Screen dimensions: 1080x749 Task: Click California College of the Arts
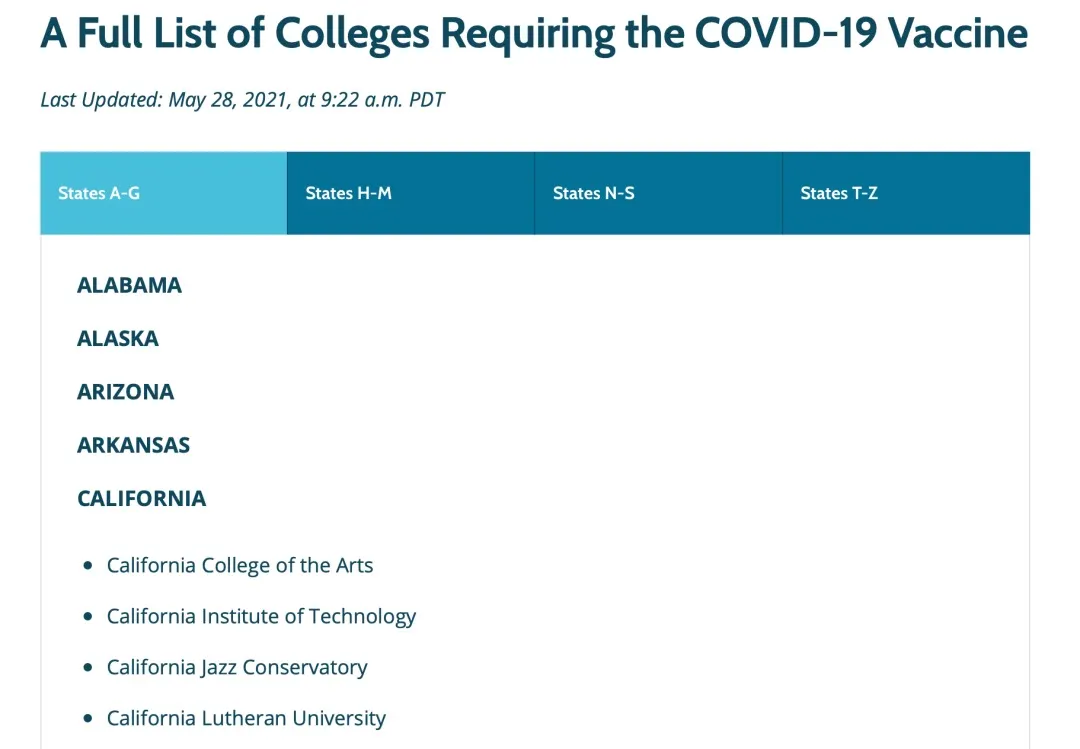240,565
